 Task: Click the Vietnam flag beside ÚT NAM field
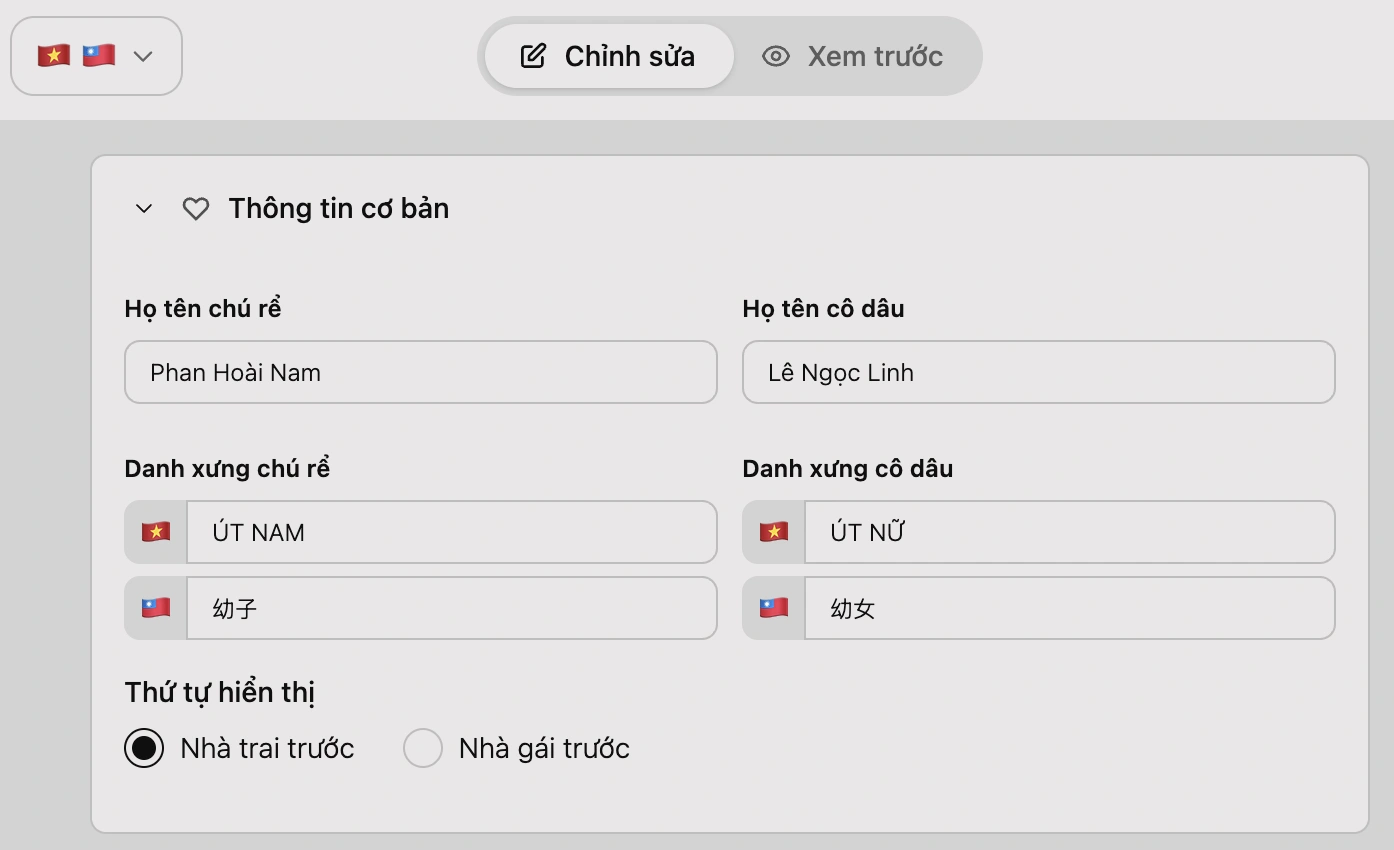[x=155, y=532]
